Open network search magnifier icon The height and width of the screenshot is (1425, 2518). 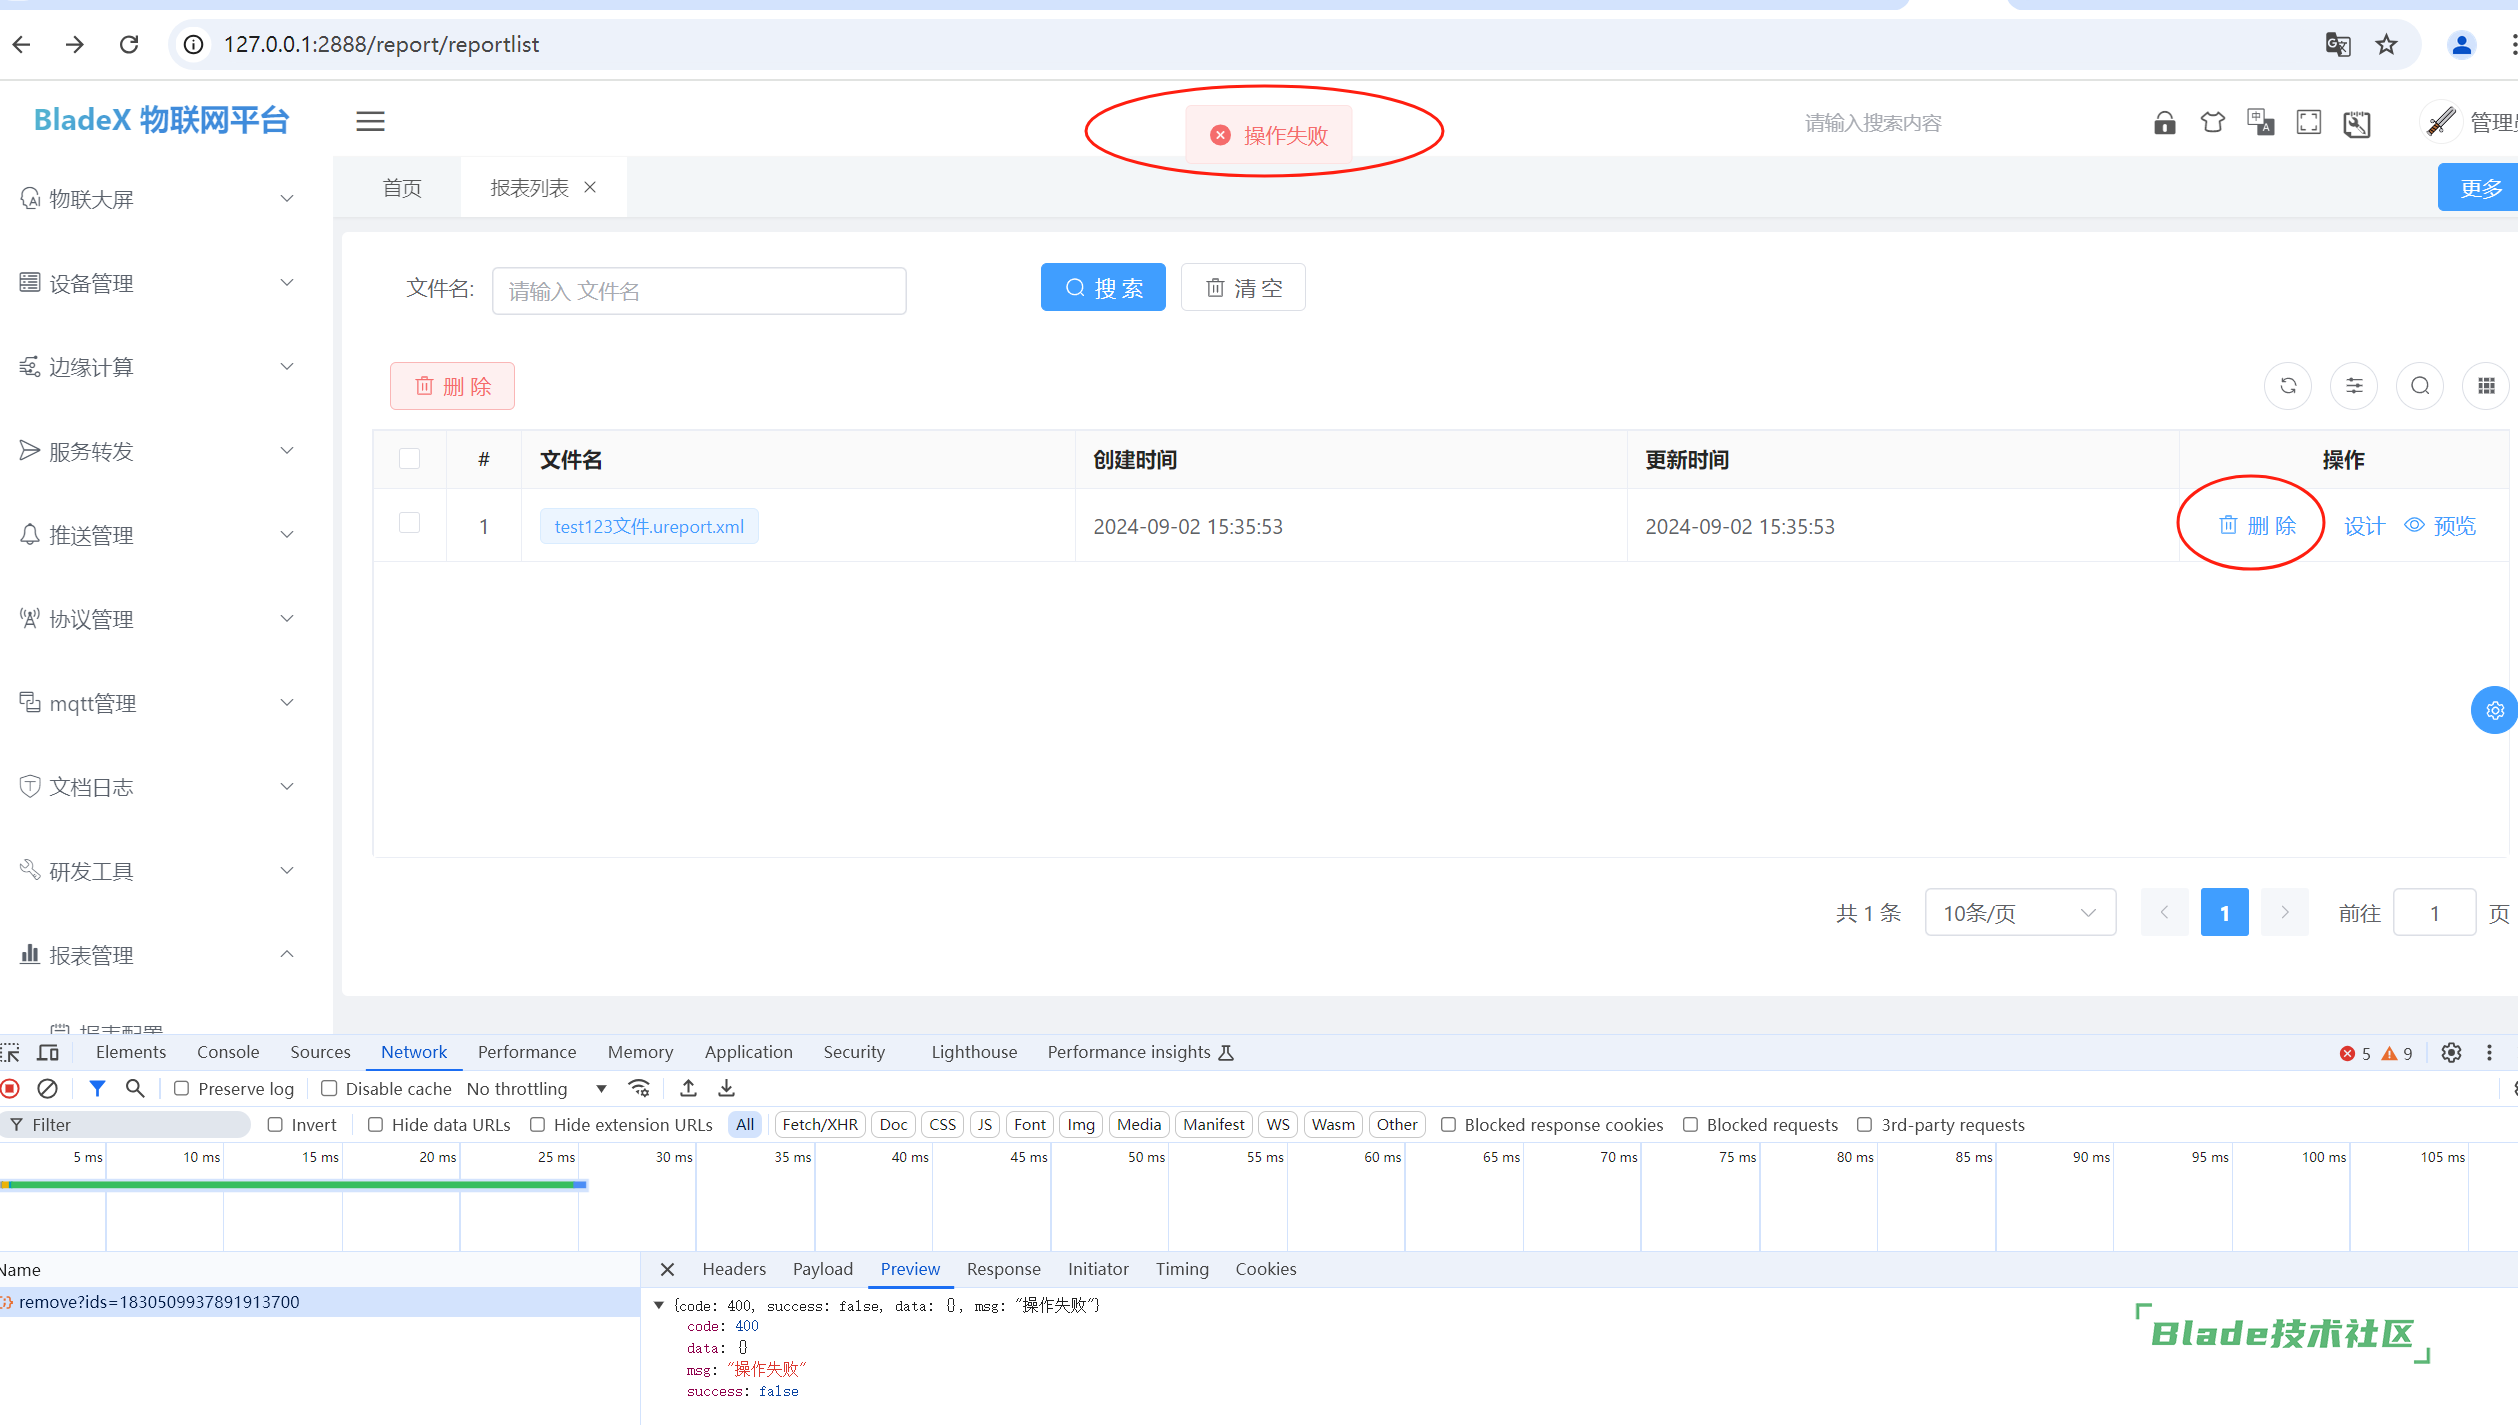(135, 1088)
